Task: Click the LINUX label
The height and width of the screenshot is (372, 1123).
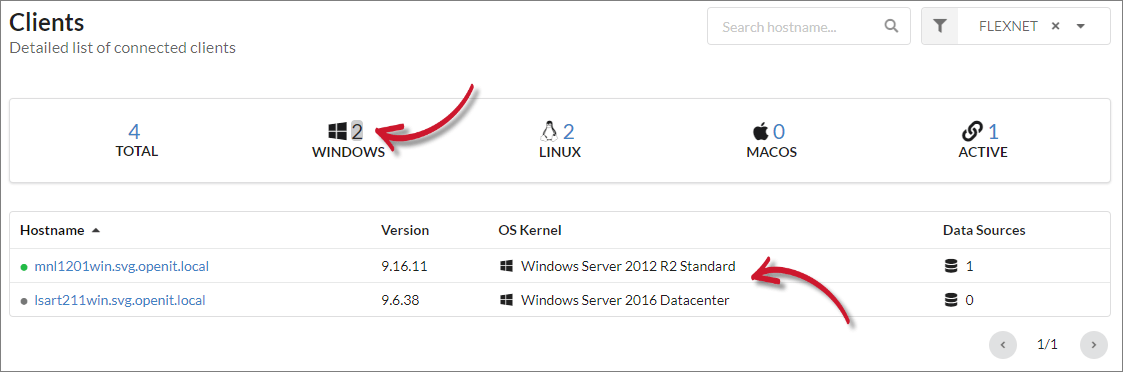Action: [x=559, y=153]
